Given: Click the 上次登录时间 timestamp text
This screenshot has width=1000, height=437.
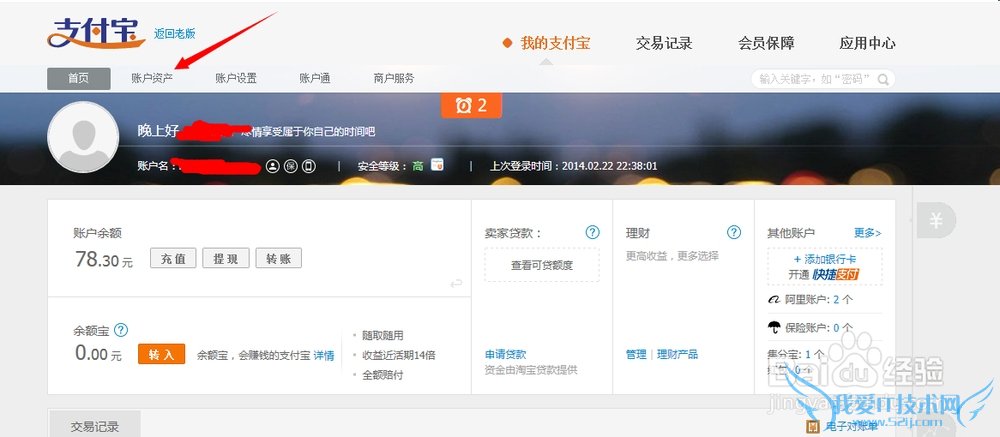Looking at the screenshot, I should (x=573, y=166).
